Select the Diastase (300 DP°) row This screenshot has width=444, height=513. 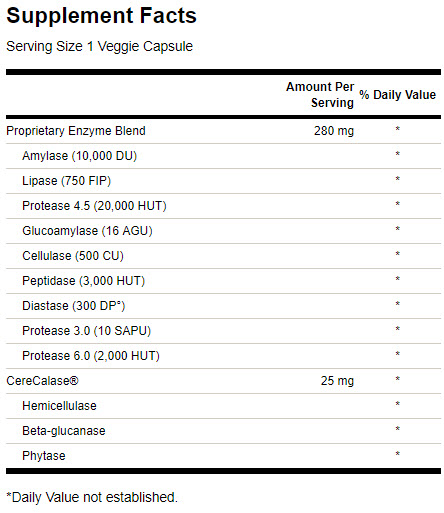tap(223, 306)
